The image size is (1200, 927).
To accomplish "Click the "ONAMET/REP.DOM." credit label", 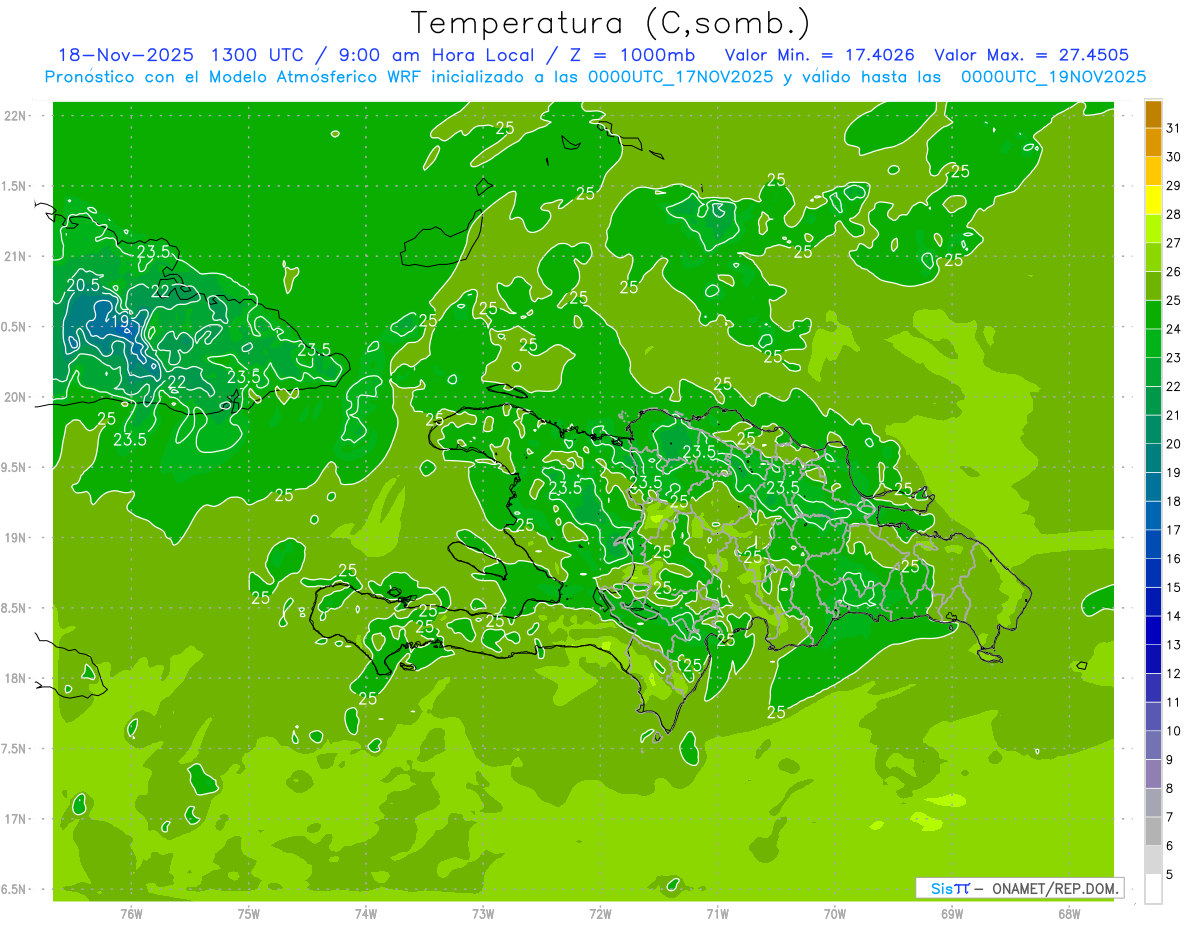I will pyautogui.click(x=1053, y=888).
